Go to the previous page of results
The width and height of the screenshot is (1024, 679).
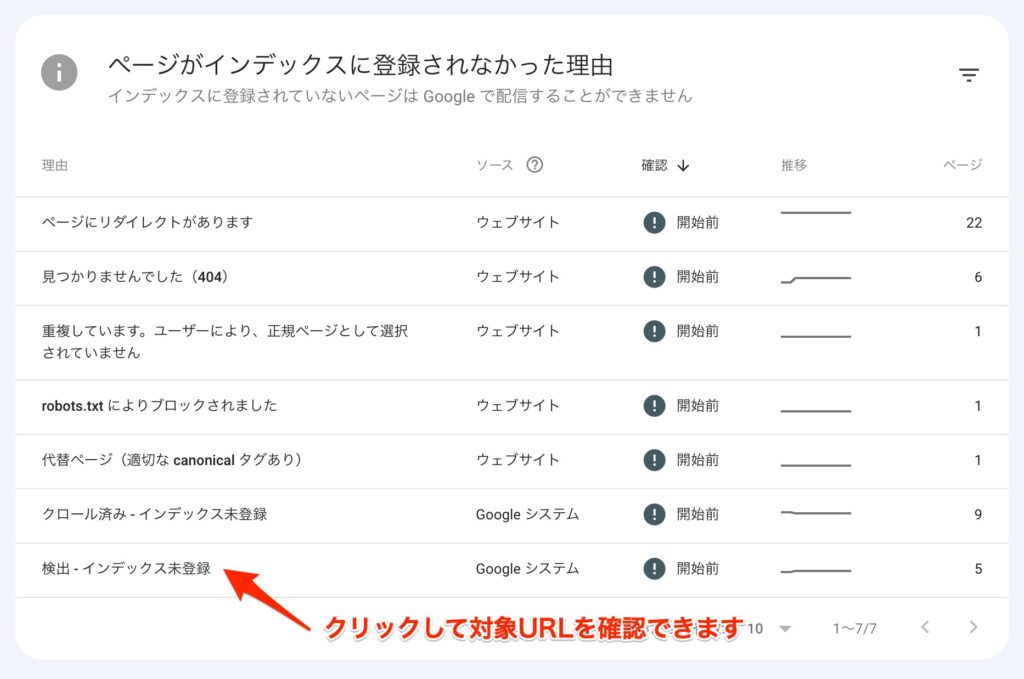pyautogui.click(x=925, y=628)
